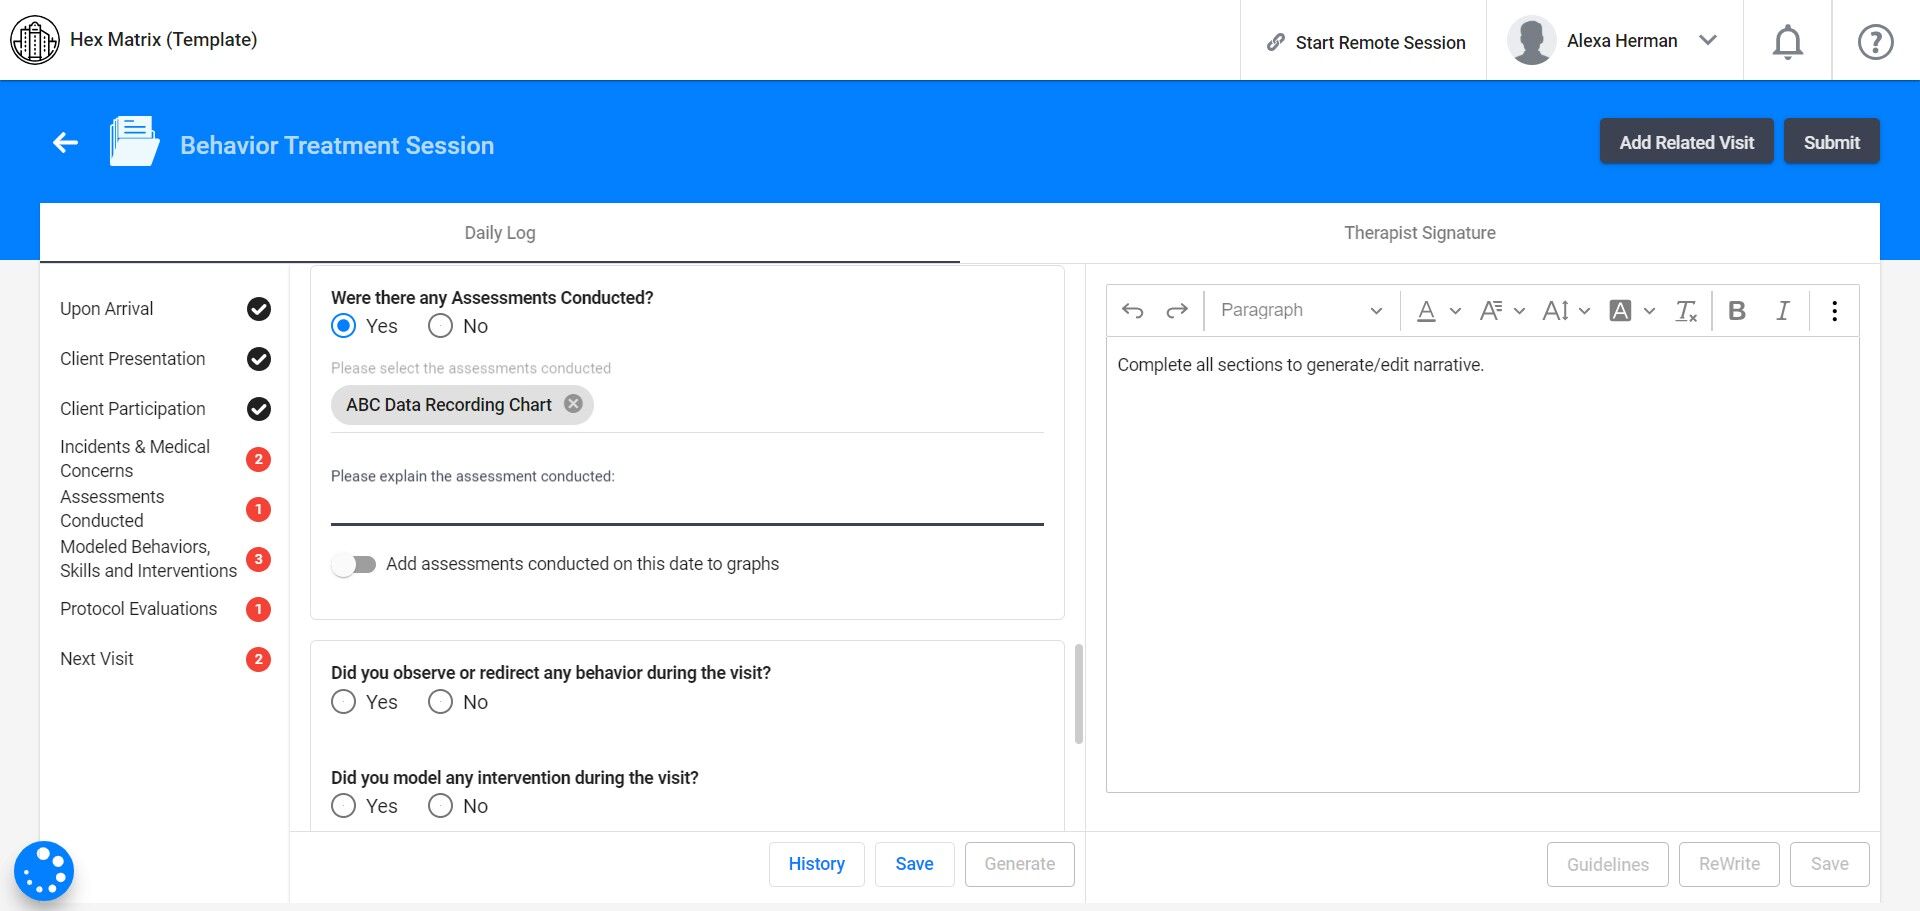Select Yes for observed or redirected behavior

[344, 702]
